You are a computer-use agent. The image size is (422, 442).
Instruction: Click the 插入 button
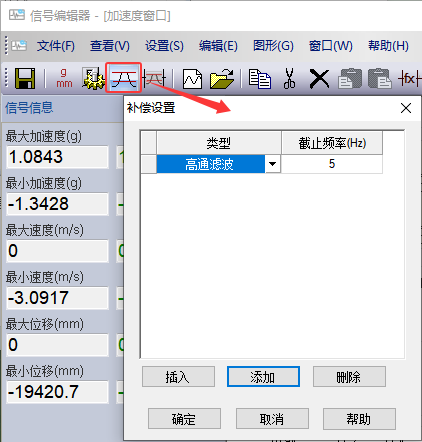tap(178, 377)
